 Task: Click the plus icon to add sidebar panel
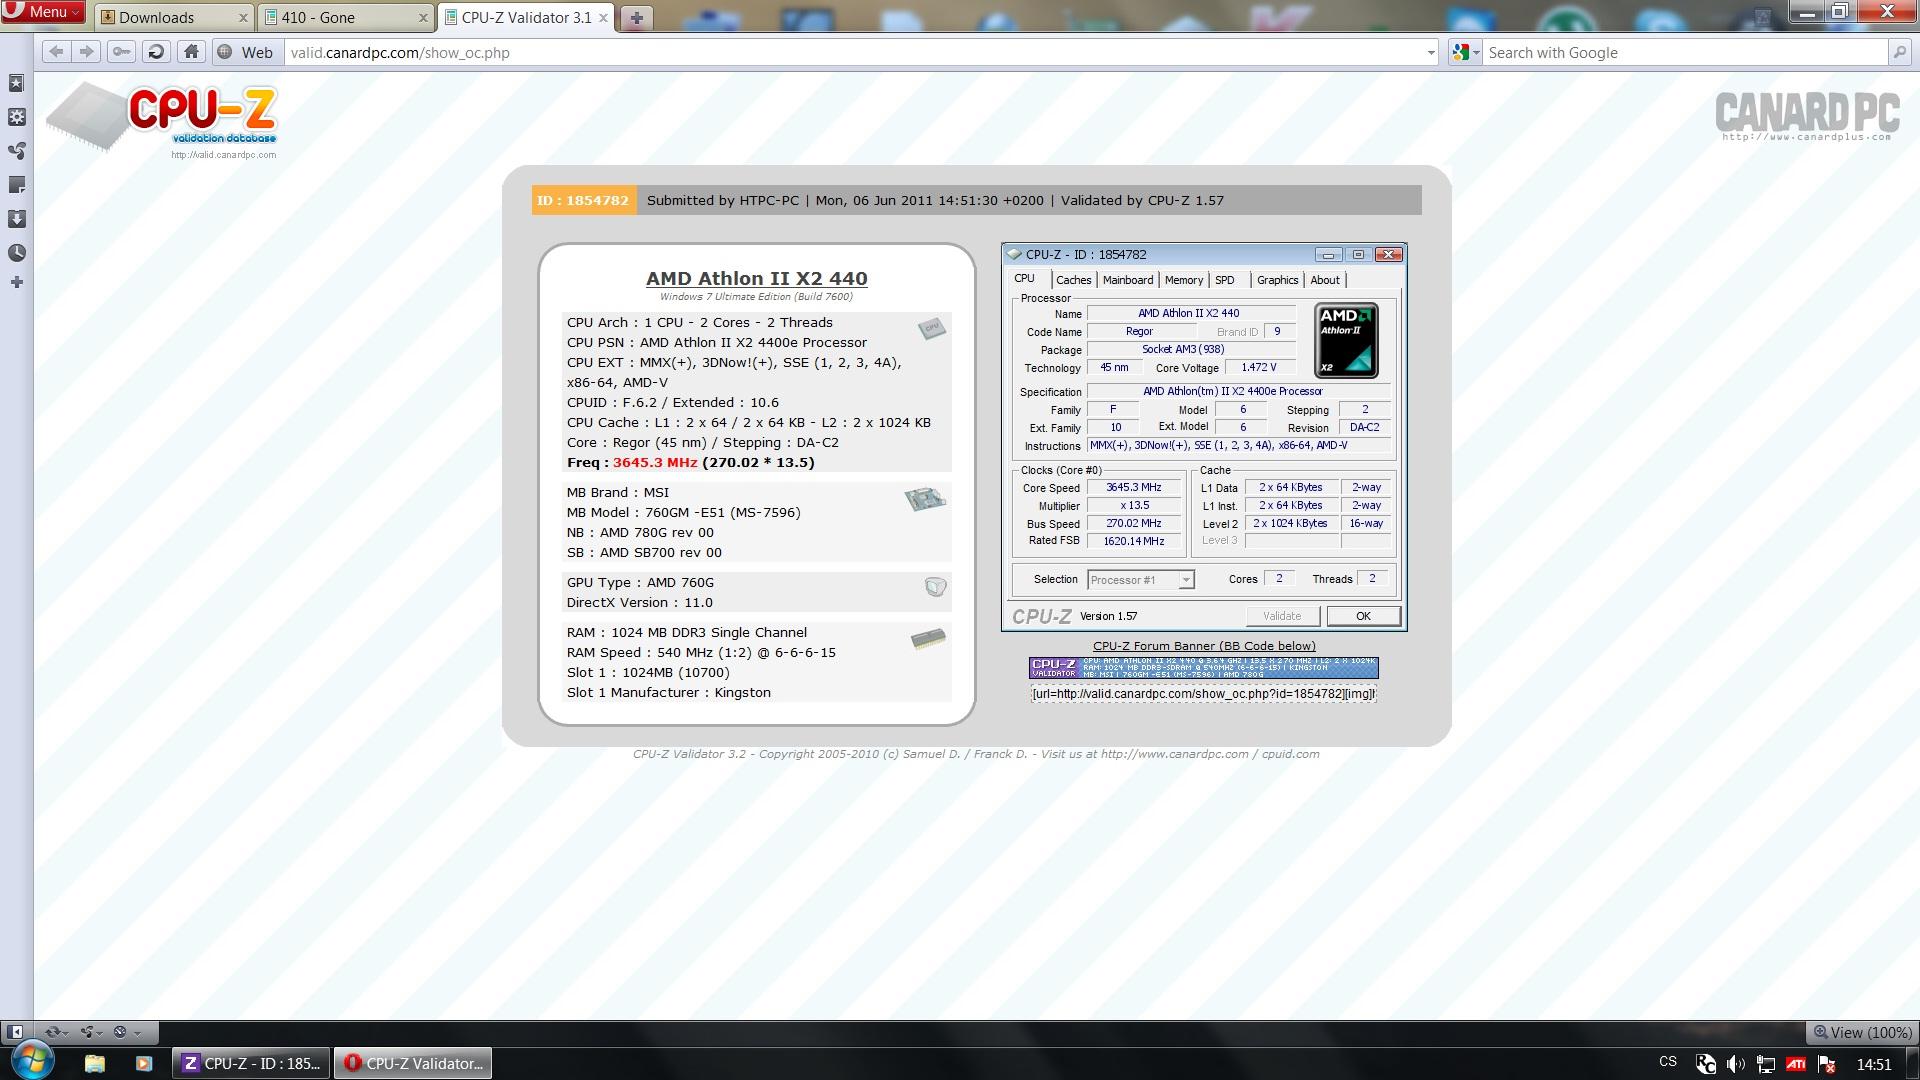16,283
